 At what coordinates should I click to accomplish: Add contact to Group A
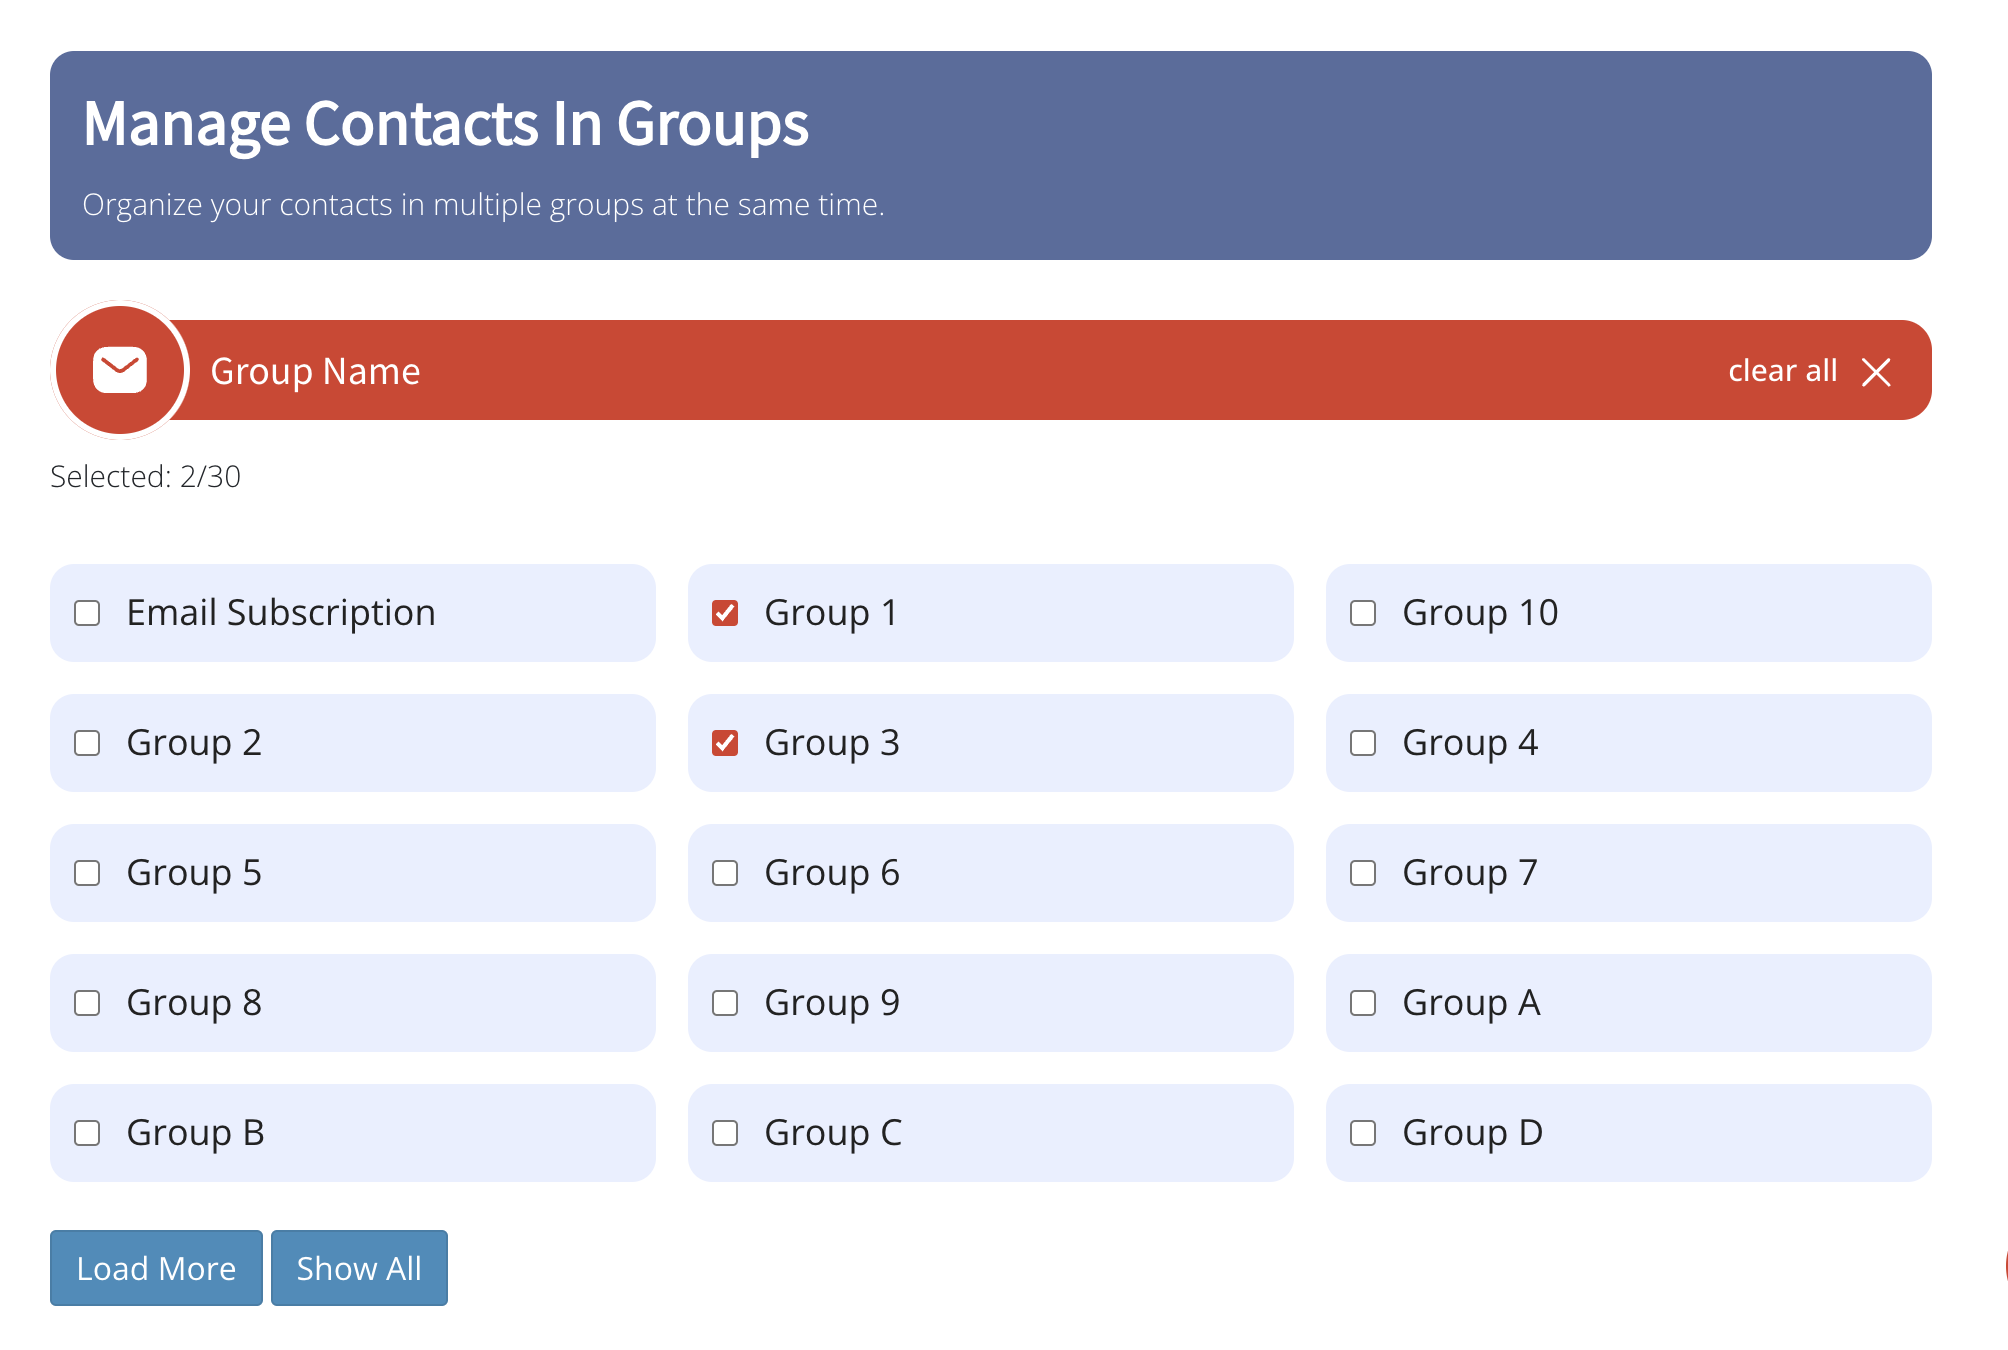point(1363,1002)
